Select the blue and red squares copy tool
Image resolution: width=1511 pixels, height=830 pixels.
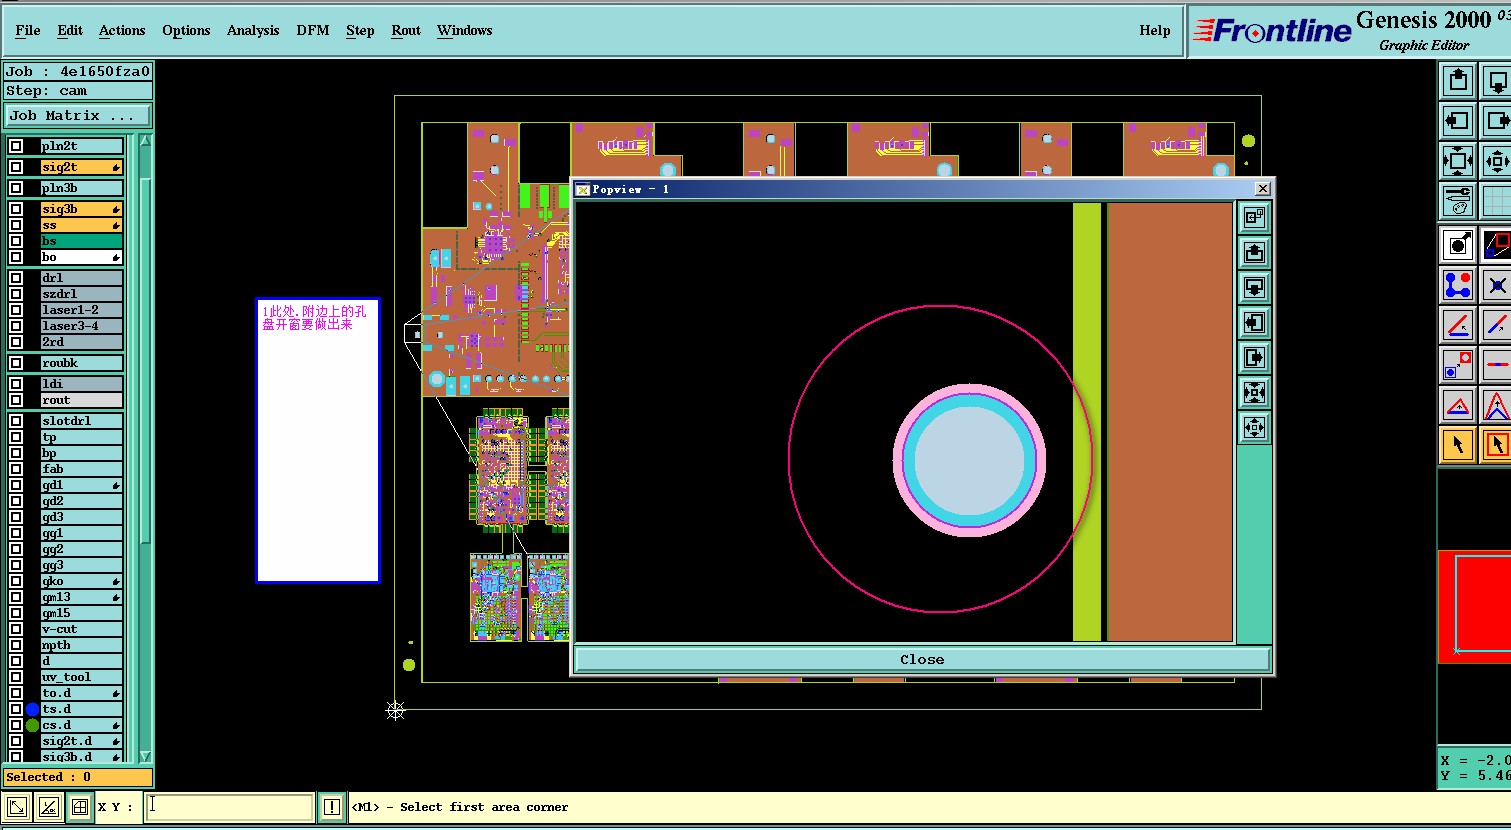point(1458,365)
